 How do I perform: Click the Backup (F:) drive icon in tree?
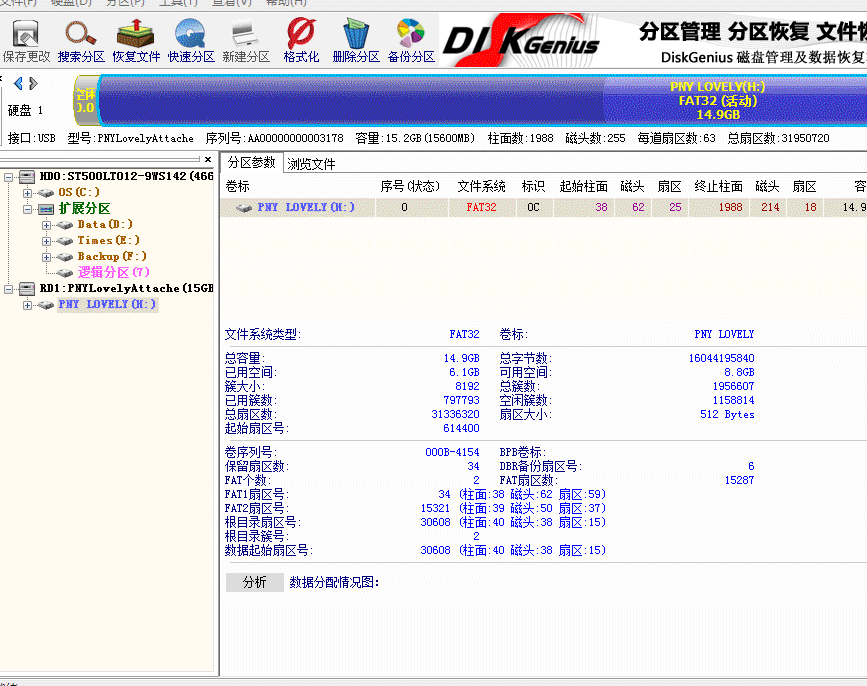coord(65,257)
